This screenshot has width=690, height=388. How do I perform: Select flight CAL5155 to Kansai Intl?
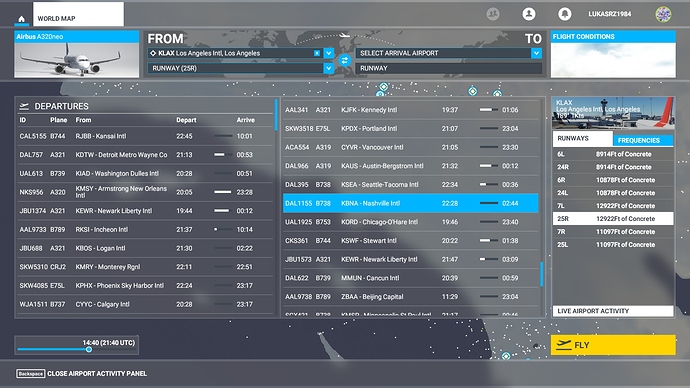click(145, 136)
